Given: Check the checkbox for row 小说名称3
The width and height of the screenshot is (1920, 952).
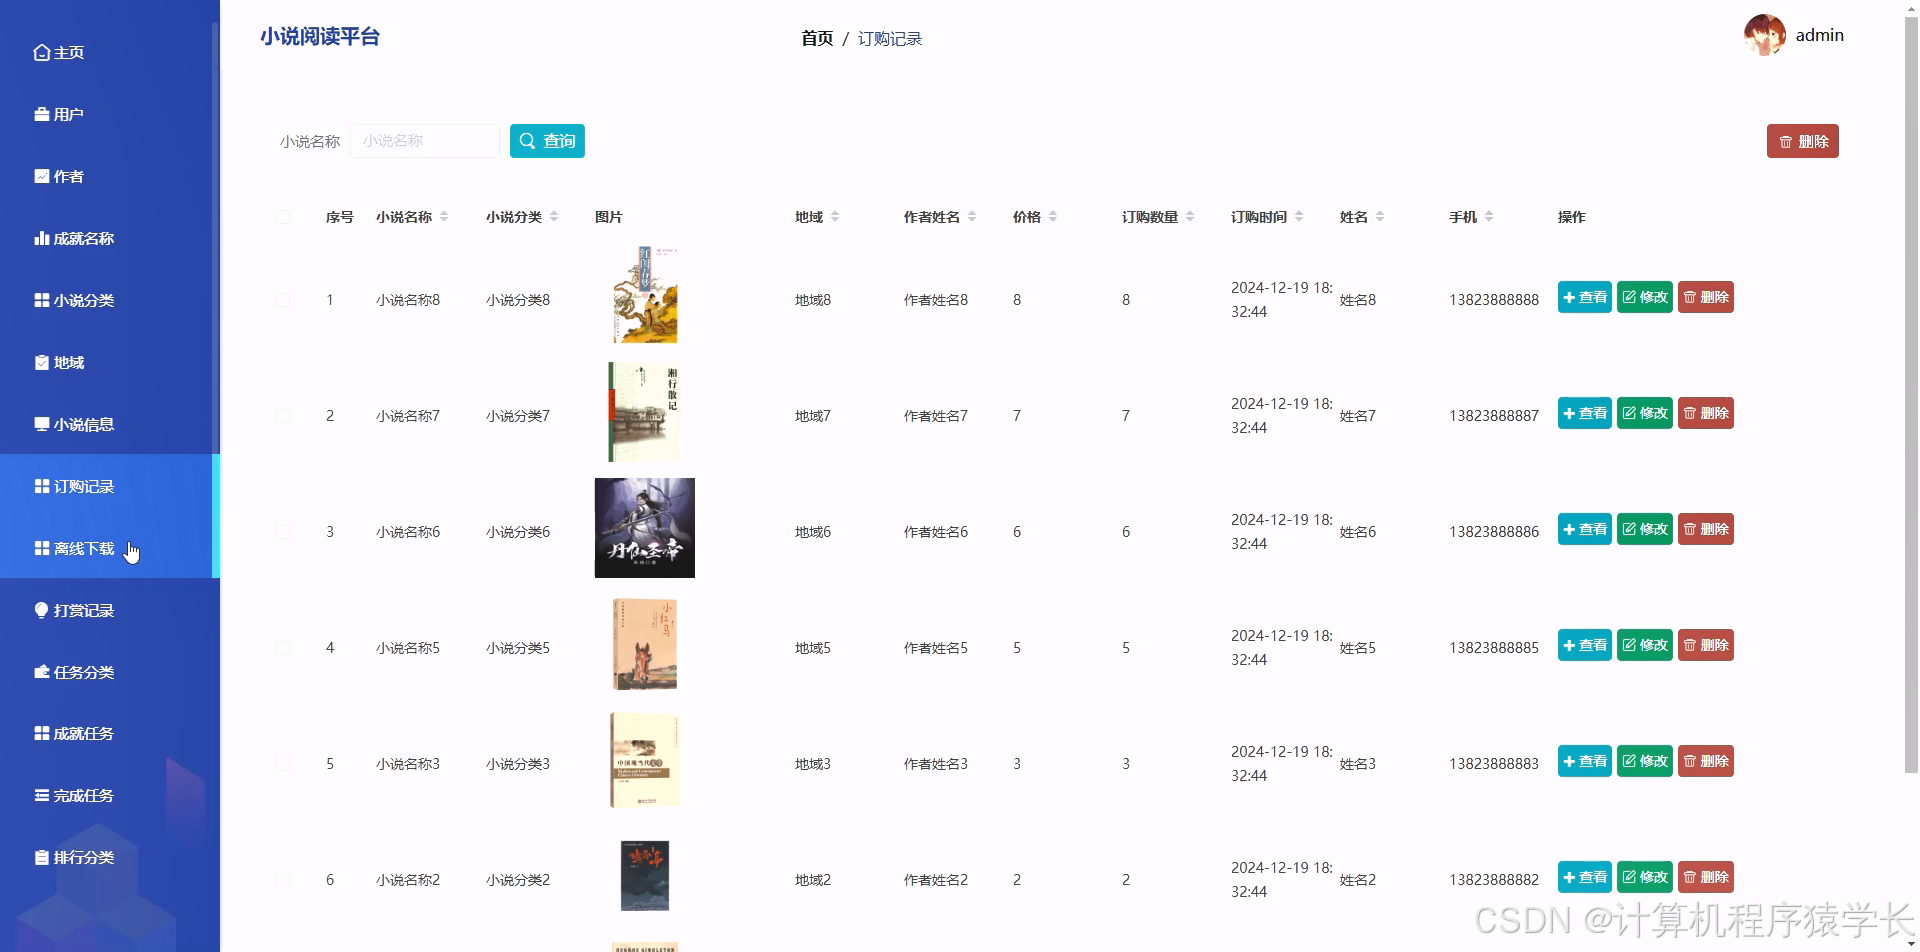Looking at the screenshot, I should point(283,764).
